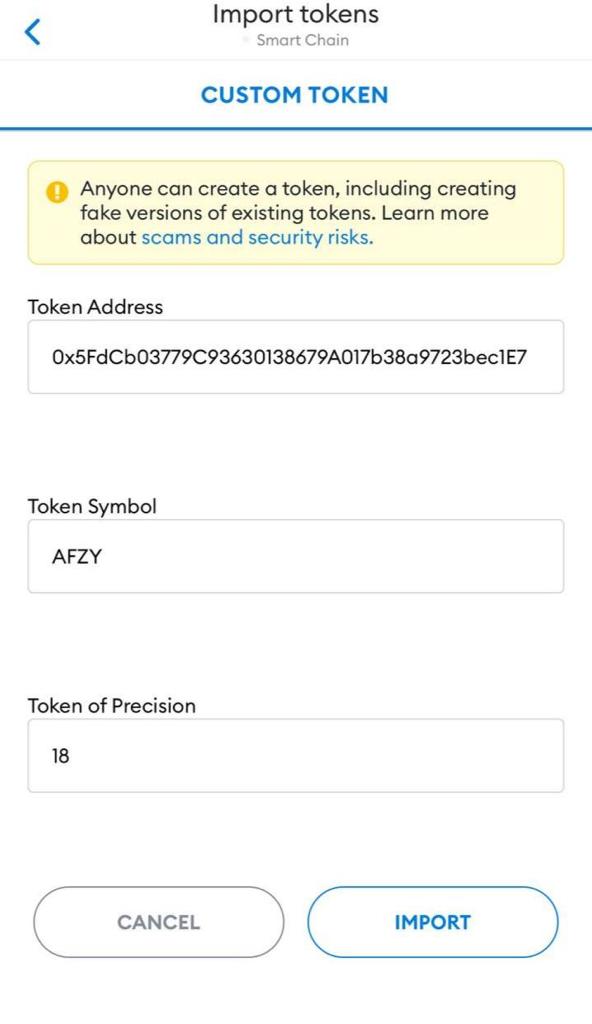Click the Token of Precision label
The image size is (592, 1024).
click(x=112, y=706)
